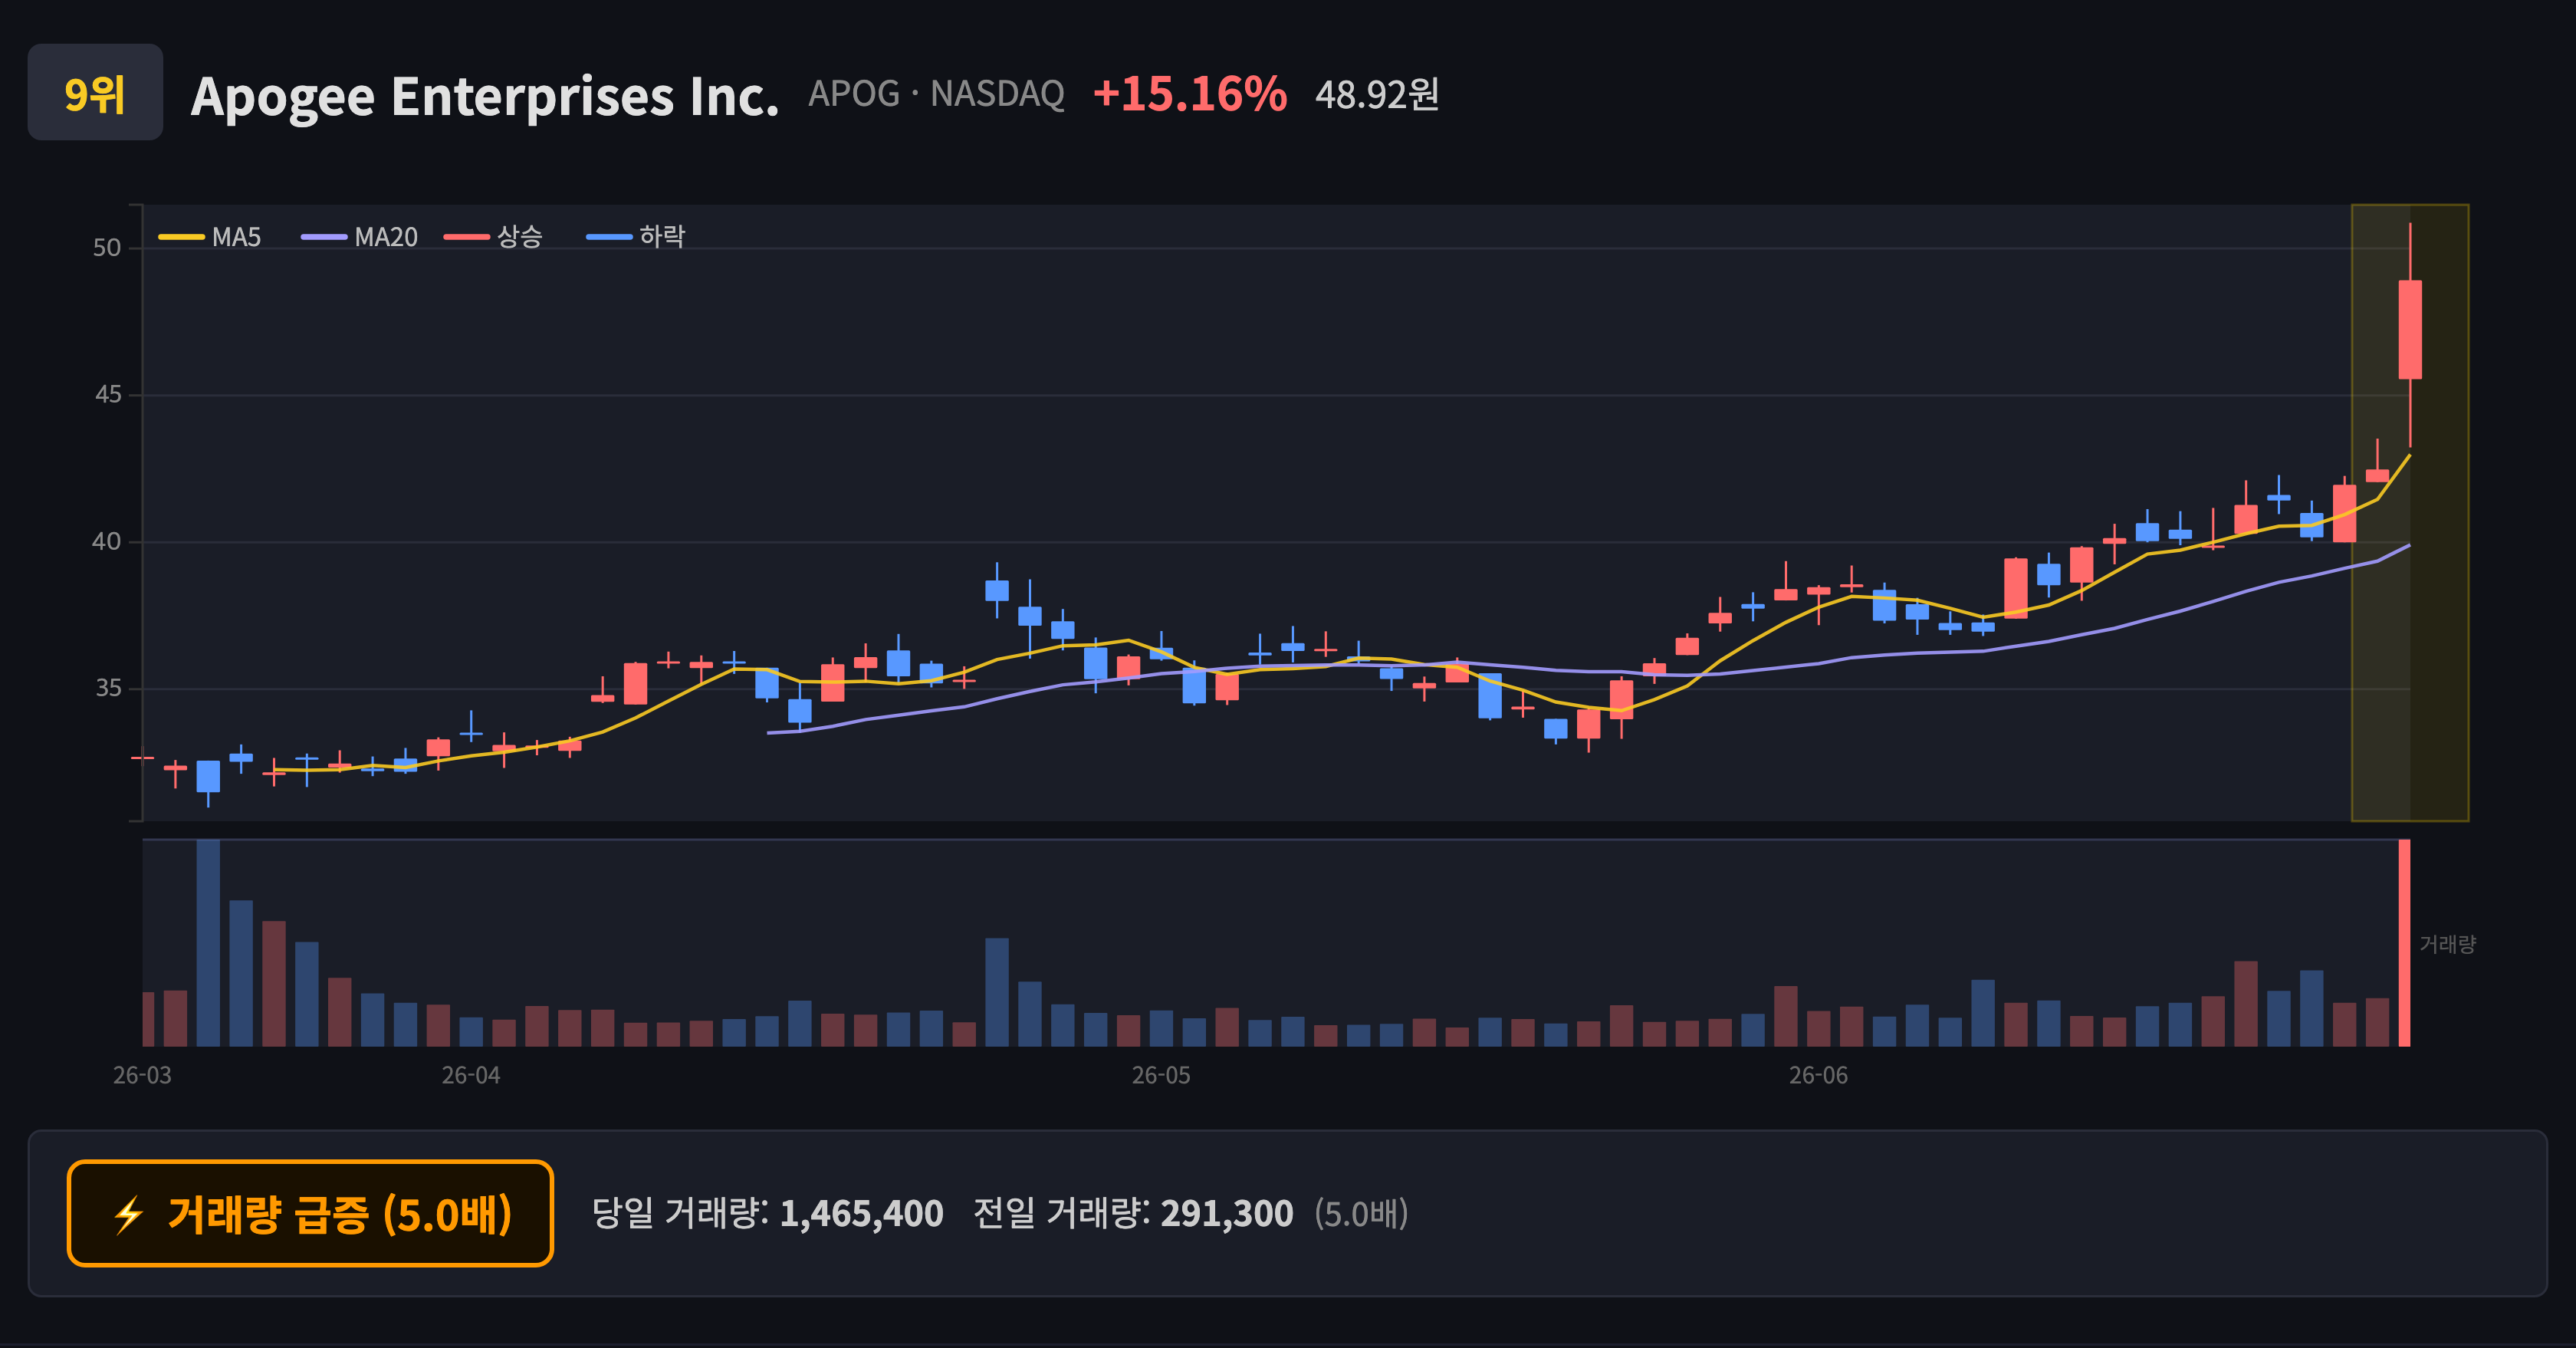The width and height of the screenshot is (2576, 1348).
Task: Click the 40 price axis label
Action: [x=107, y=542]
